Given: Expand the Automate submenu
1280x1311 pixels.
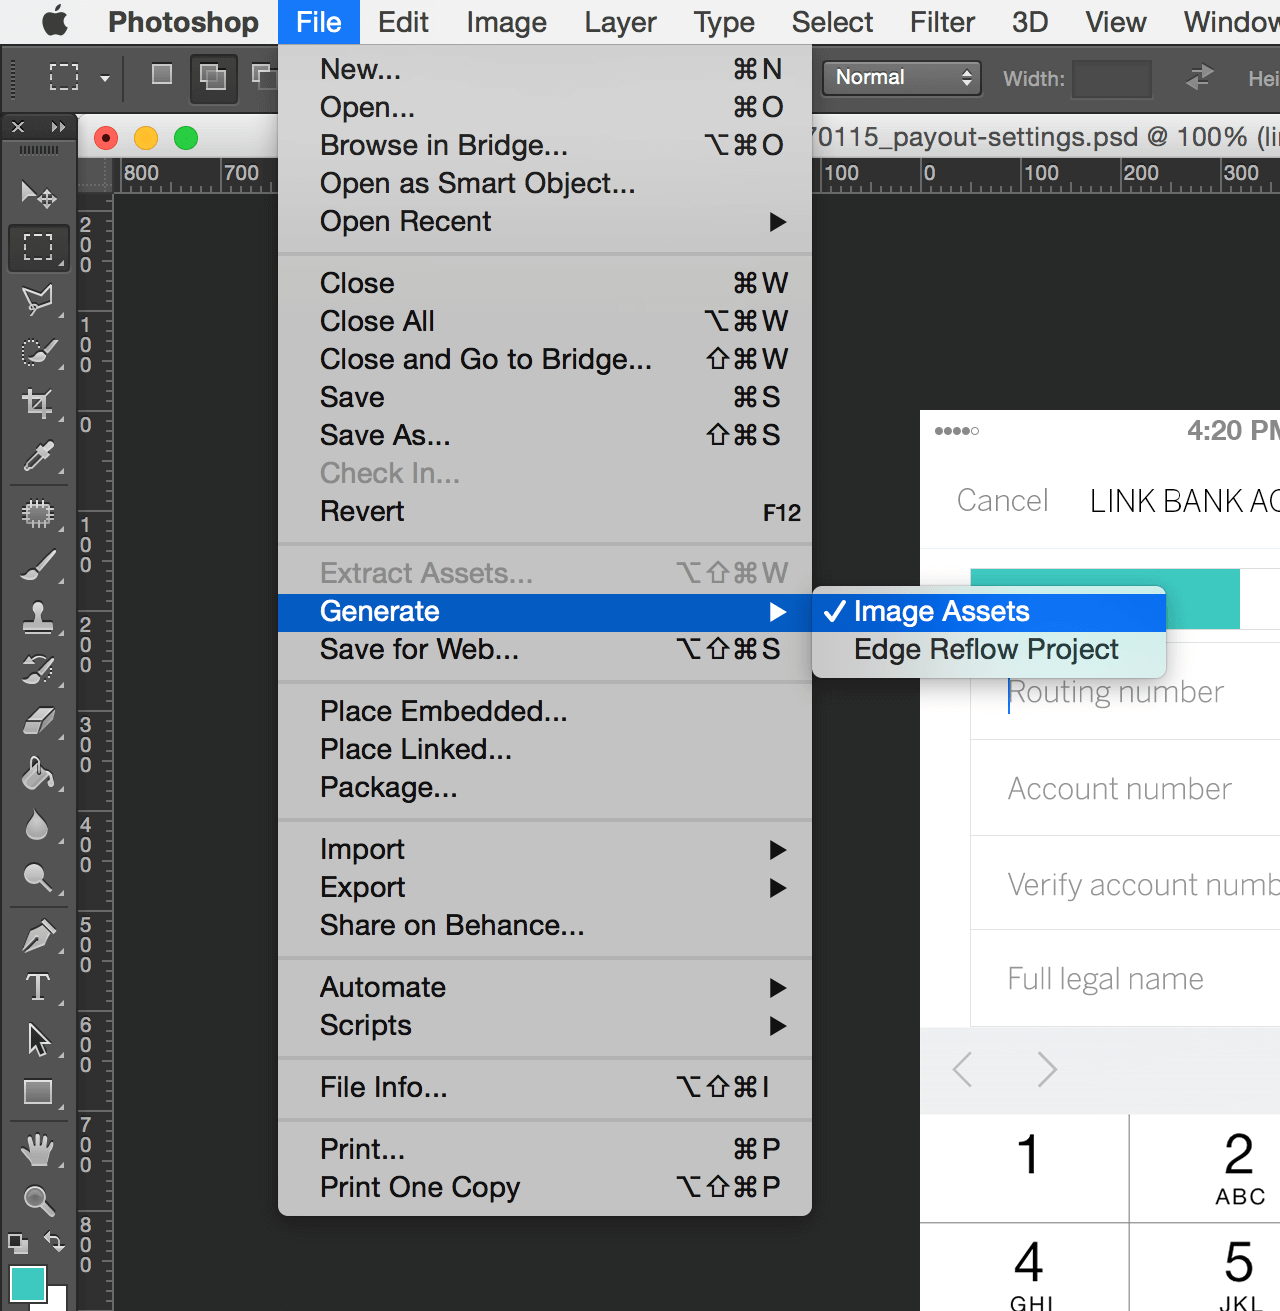Looking at the screenshot, I should pos(545,987).
